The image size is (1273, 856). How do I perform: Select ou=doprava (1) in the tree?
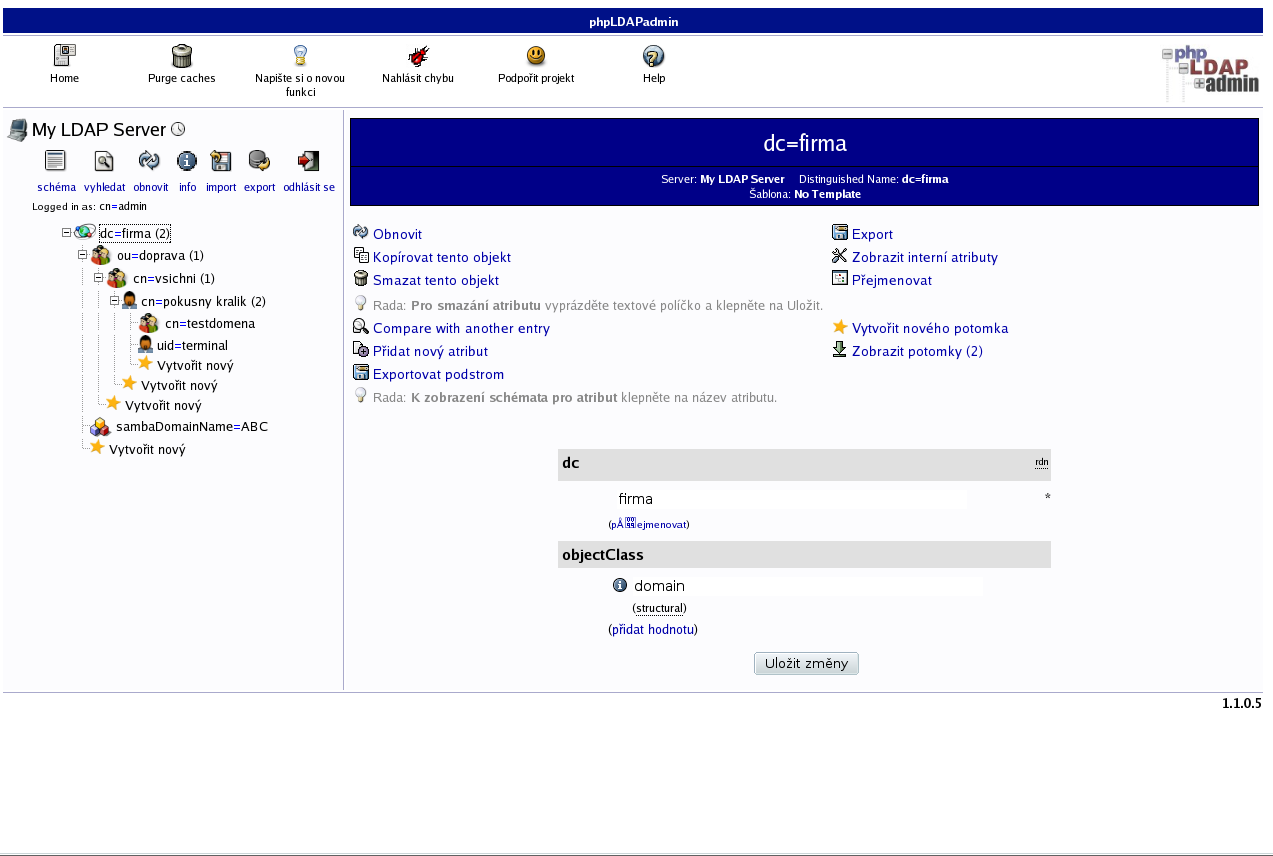tap(160, 256)
